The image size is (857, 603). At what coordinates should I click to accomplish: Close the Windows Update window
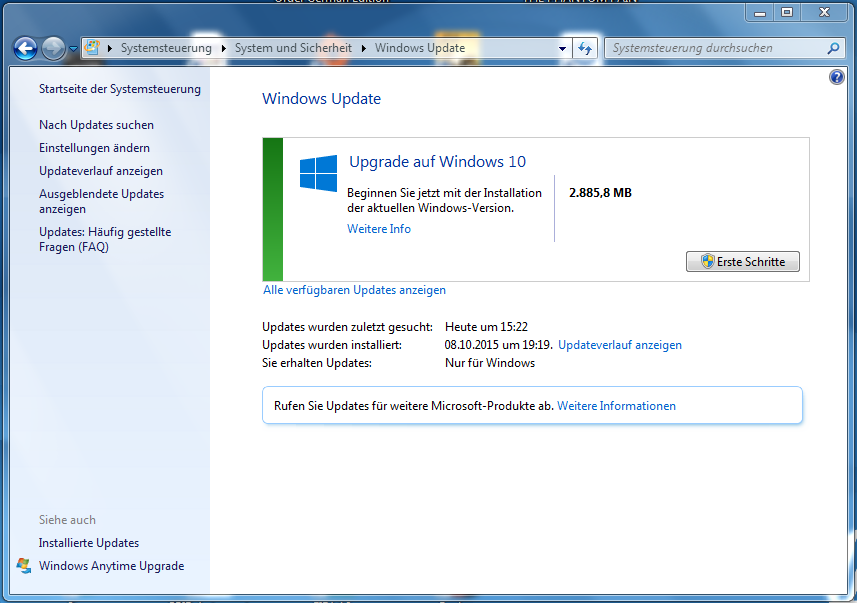click(825, 13)
